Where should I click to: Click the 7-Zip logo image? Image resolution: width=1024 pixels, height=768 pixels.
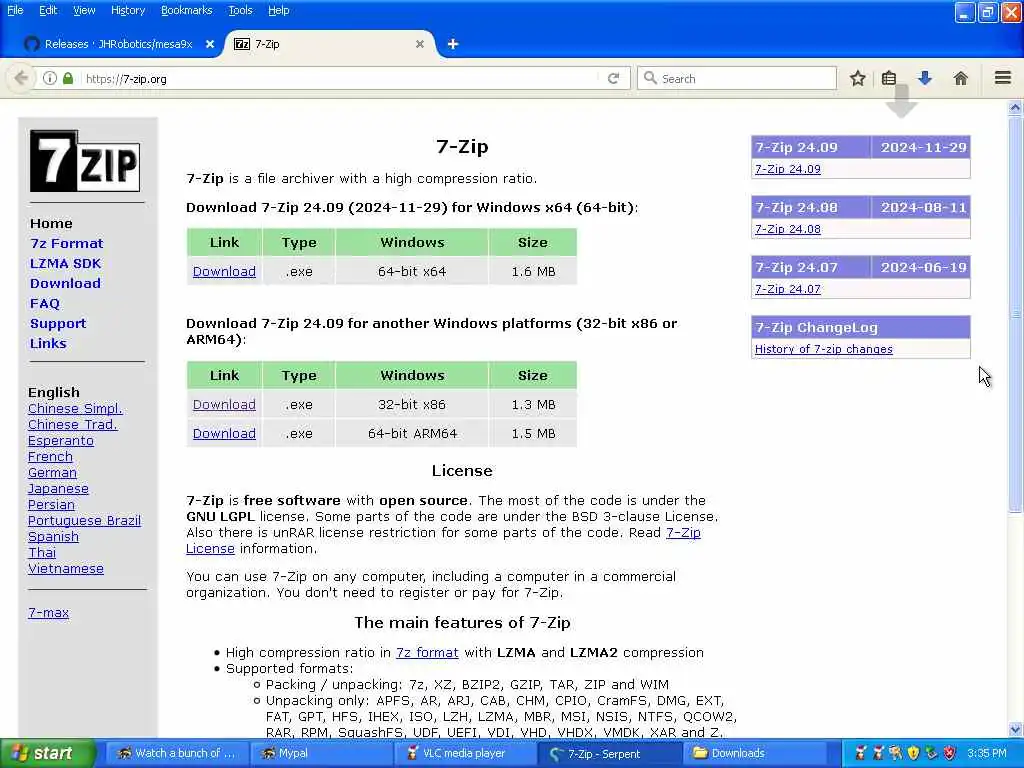pyautogui.click(x=85, y=161)
